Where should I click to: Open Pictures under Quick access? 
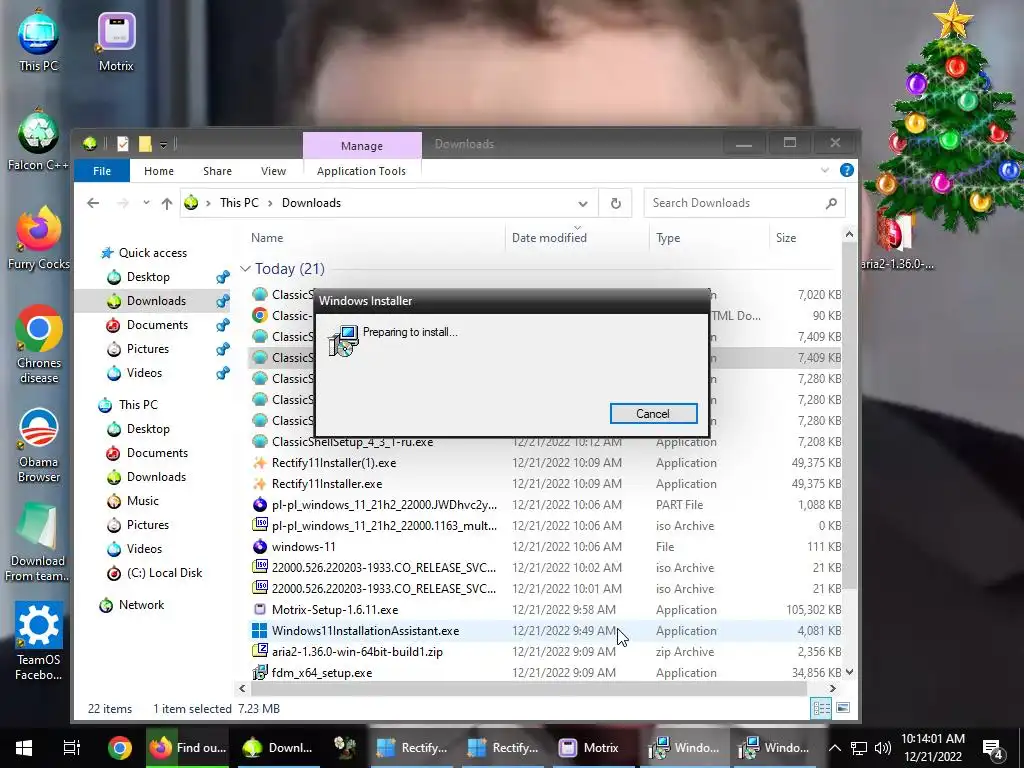click(x=148, y=349)
